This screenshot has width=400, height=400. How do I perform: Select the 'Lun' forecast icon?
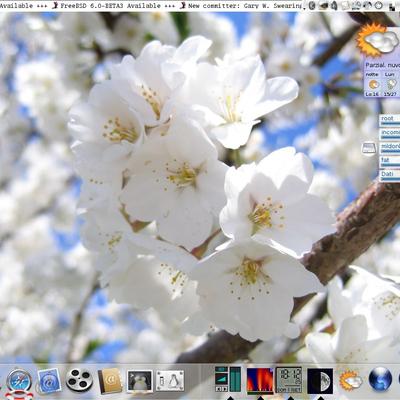pyautogui.click(x=391, y=84)
